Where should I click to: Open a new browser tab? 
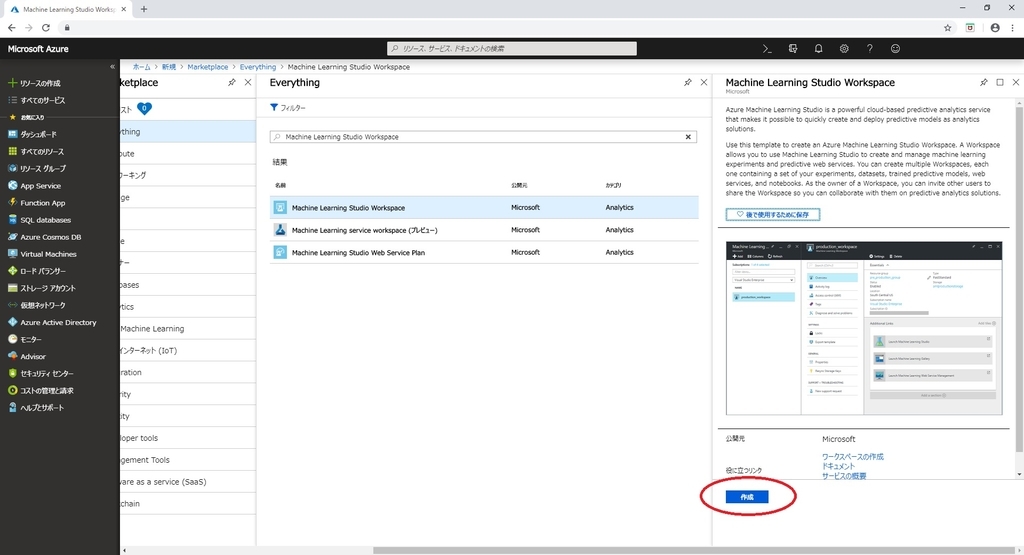coord(144,9)
